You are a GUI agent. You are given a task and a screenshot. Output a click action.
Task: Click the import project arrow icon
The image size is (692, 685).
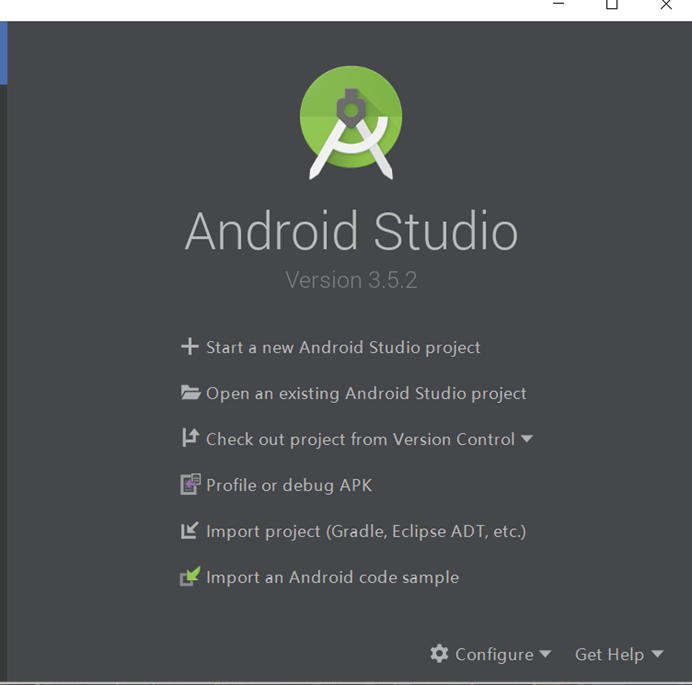click(x=190, y=530)
